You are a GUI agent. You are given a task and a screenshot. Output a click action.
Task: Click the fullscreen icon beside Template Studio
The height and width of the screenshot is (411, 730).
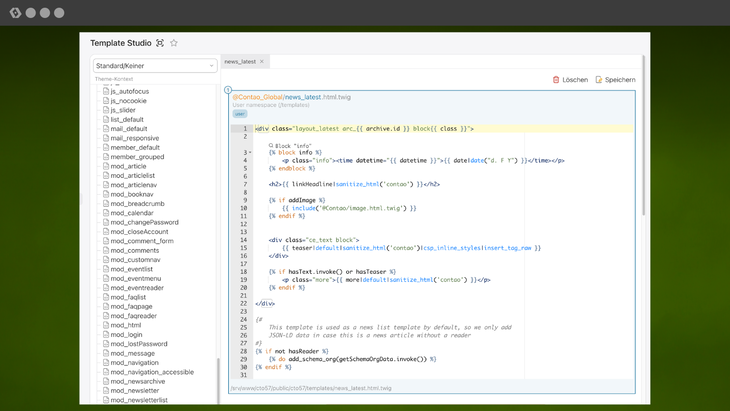click(x=160, y=44)
